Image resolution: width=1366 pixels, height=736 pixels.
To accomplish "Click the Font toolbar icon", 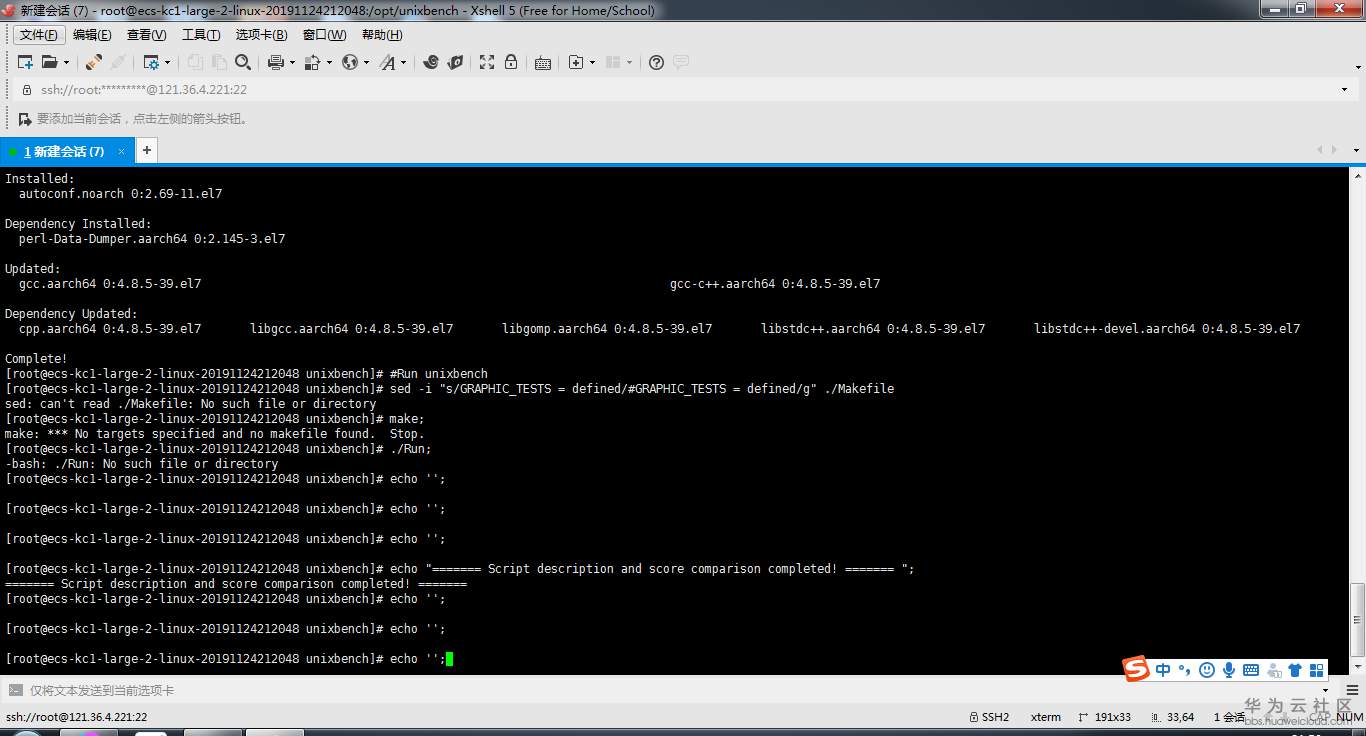I will (388, 62).
